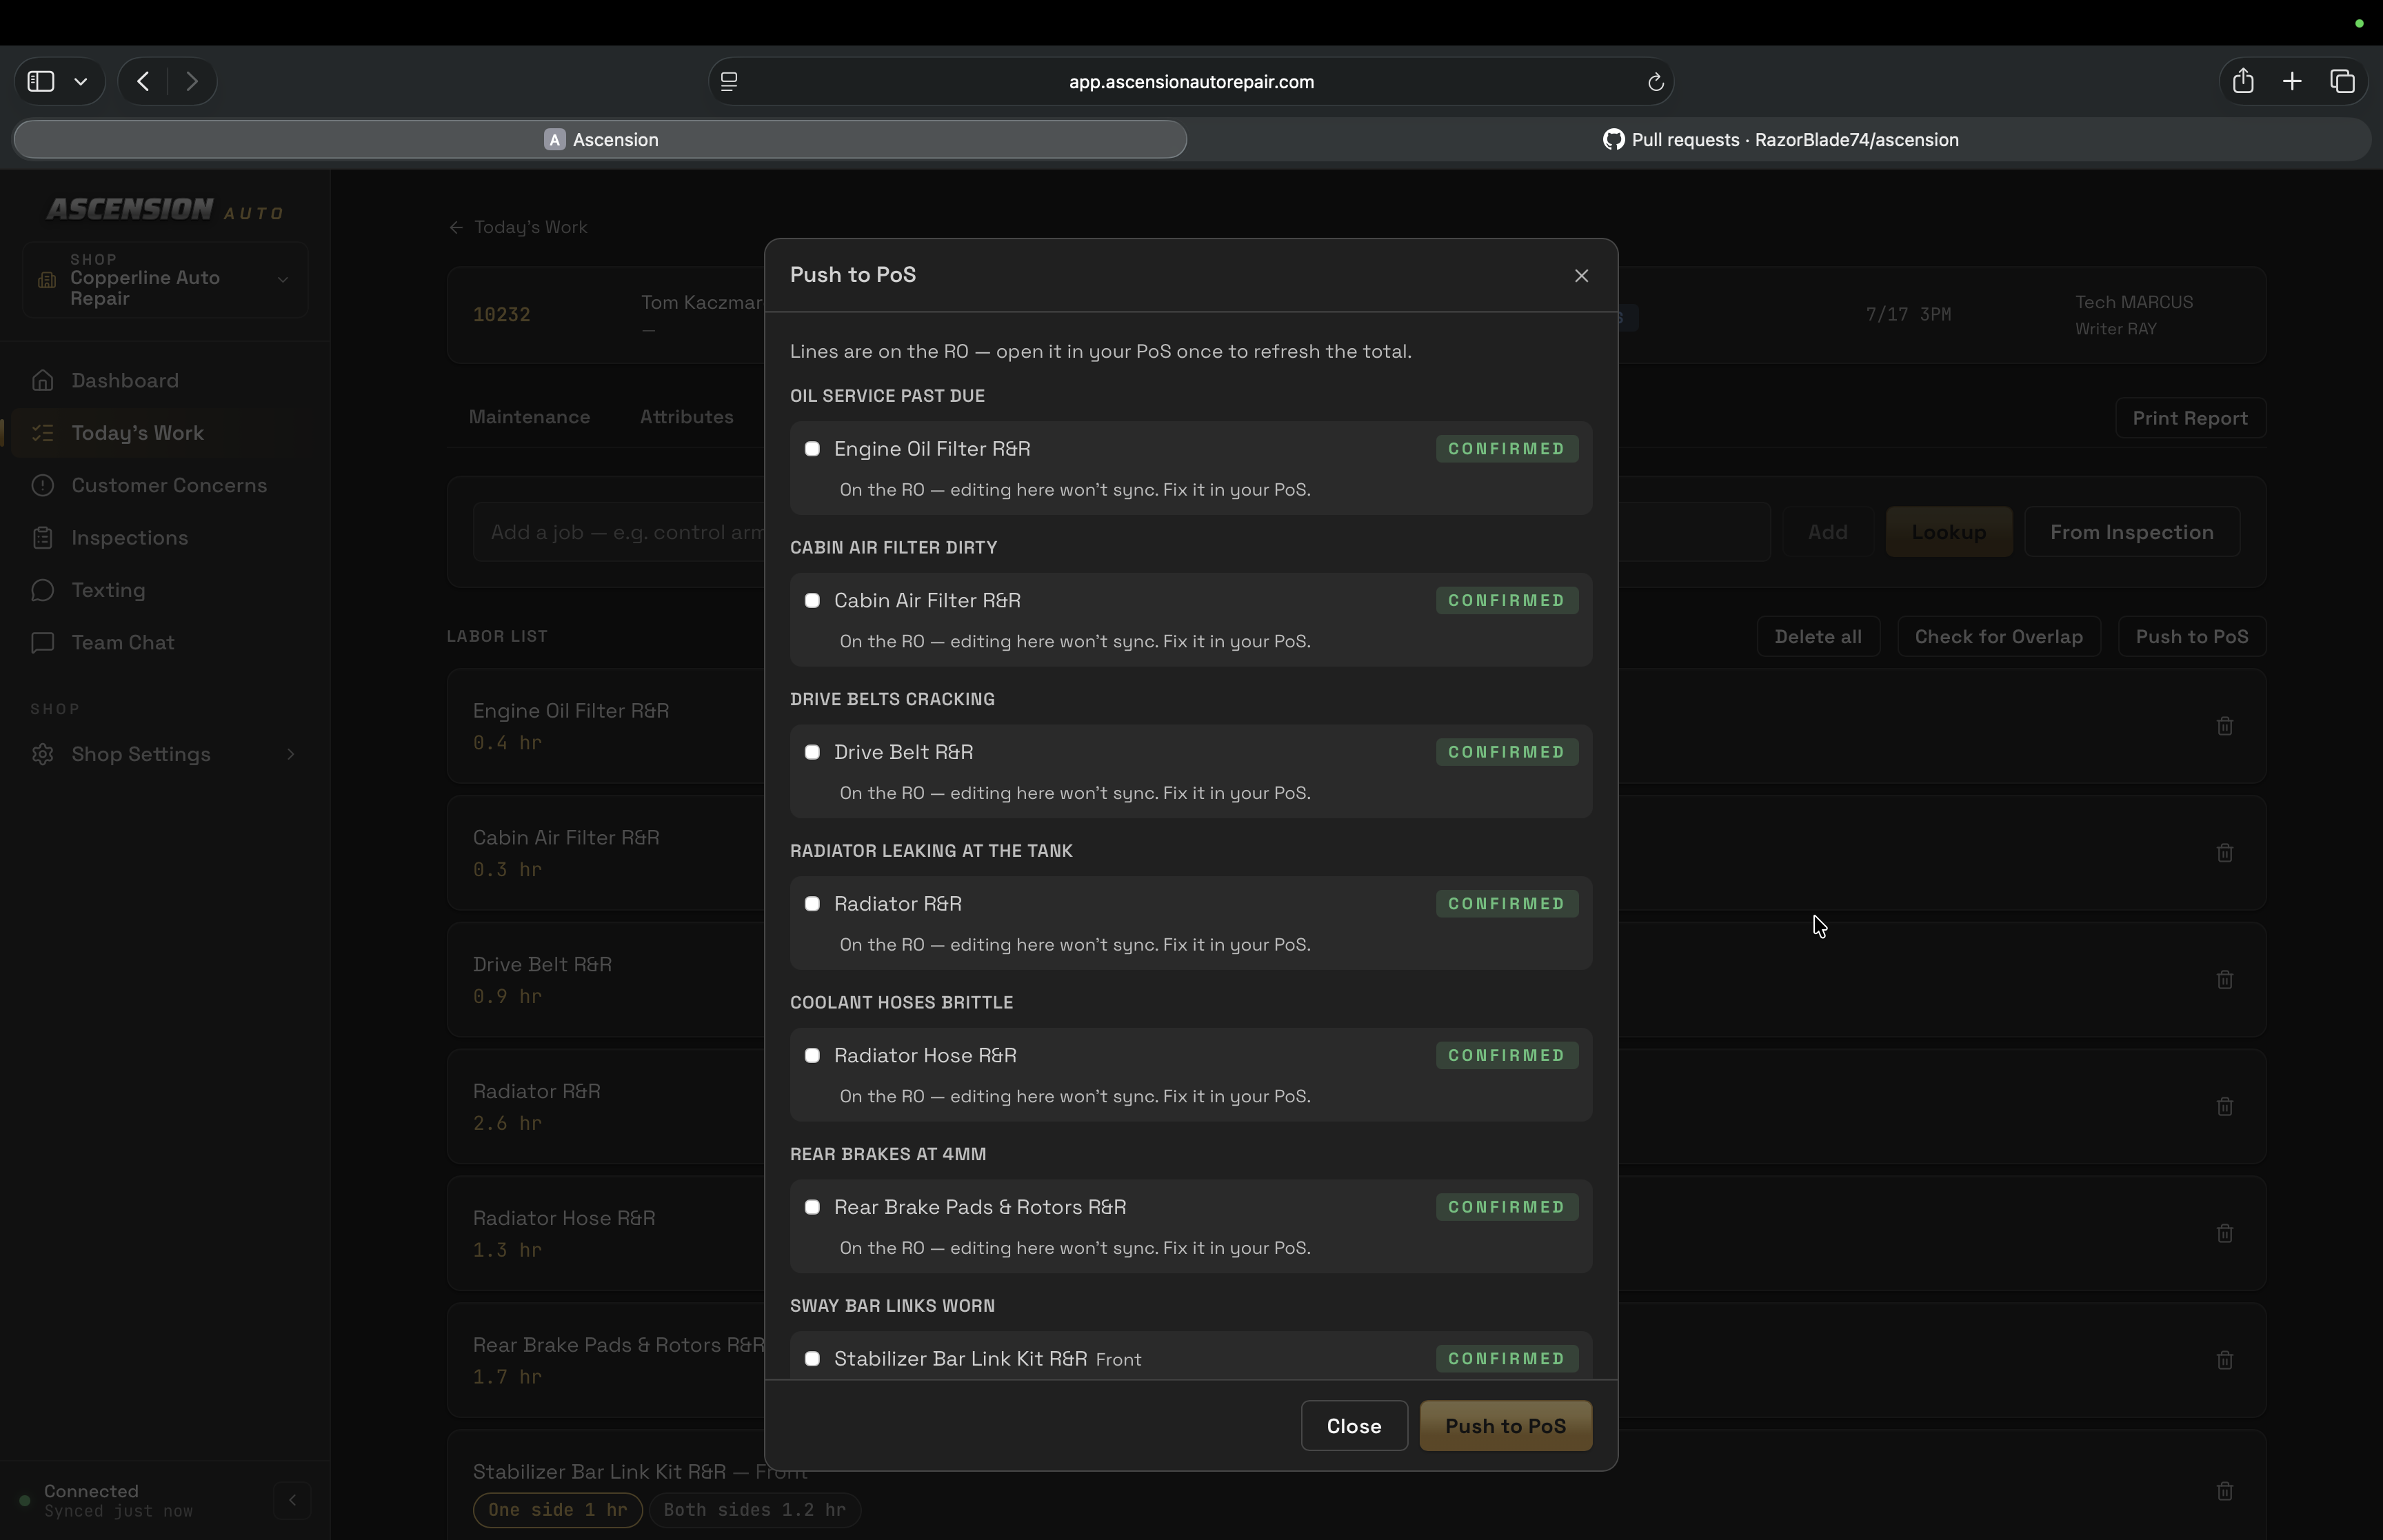Viewport: 2383px width, 1540px height.
Task: Go to Inspections in sidebar
Action: point(165,538)
